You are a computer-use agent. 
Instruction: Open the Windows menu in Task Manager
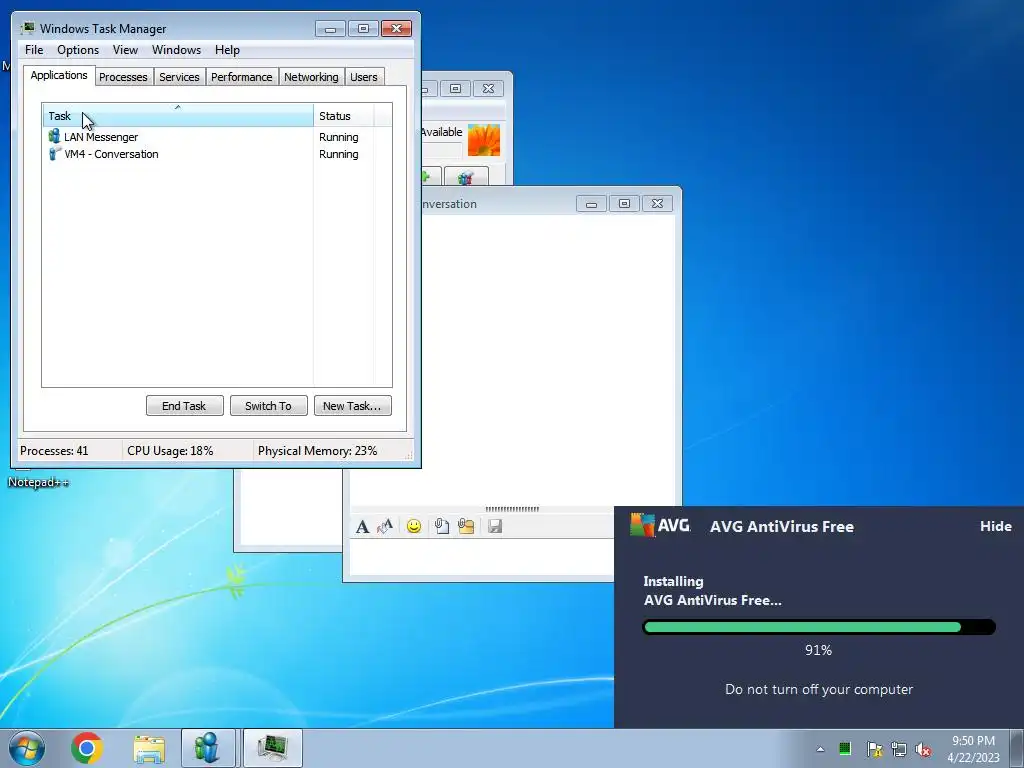(176, 50)
